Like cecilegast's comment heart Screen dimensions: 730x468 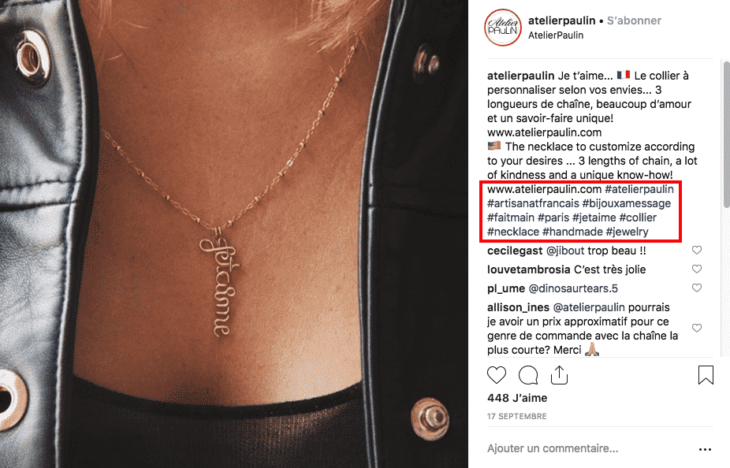696,250
